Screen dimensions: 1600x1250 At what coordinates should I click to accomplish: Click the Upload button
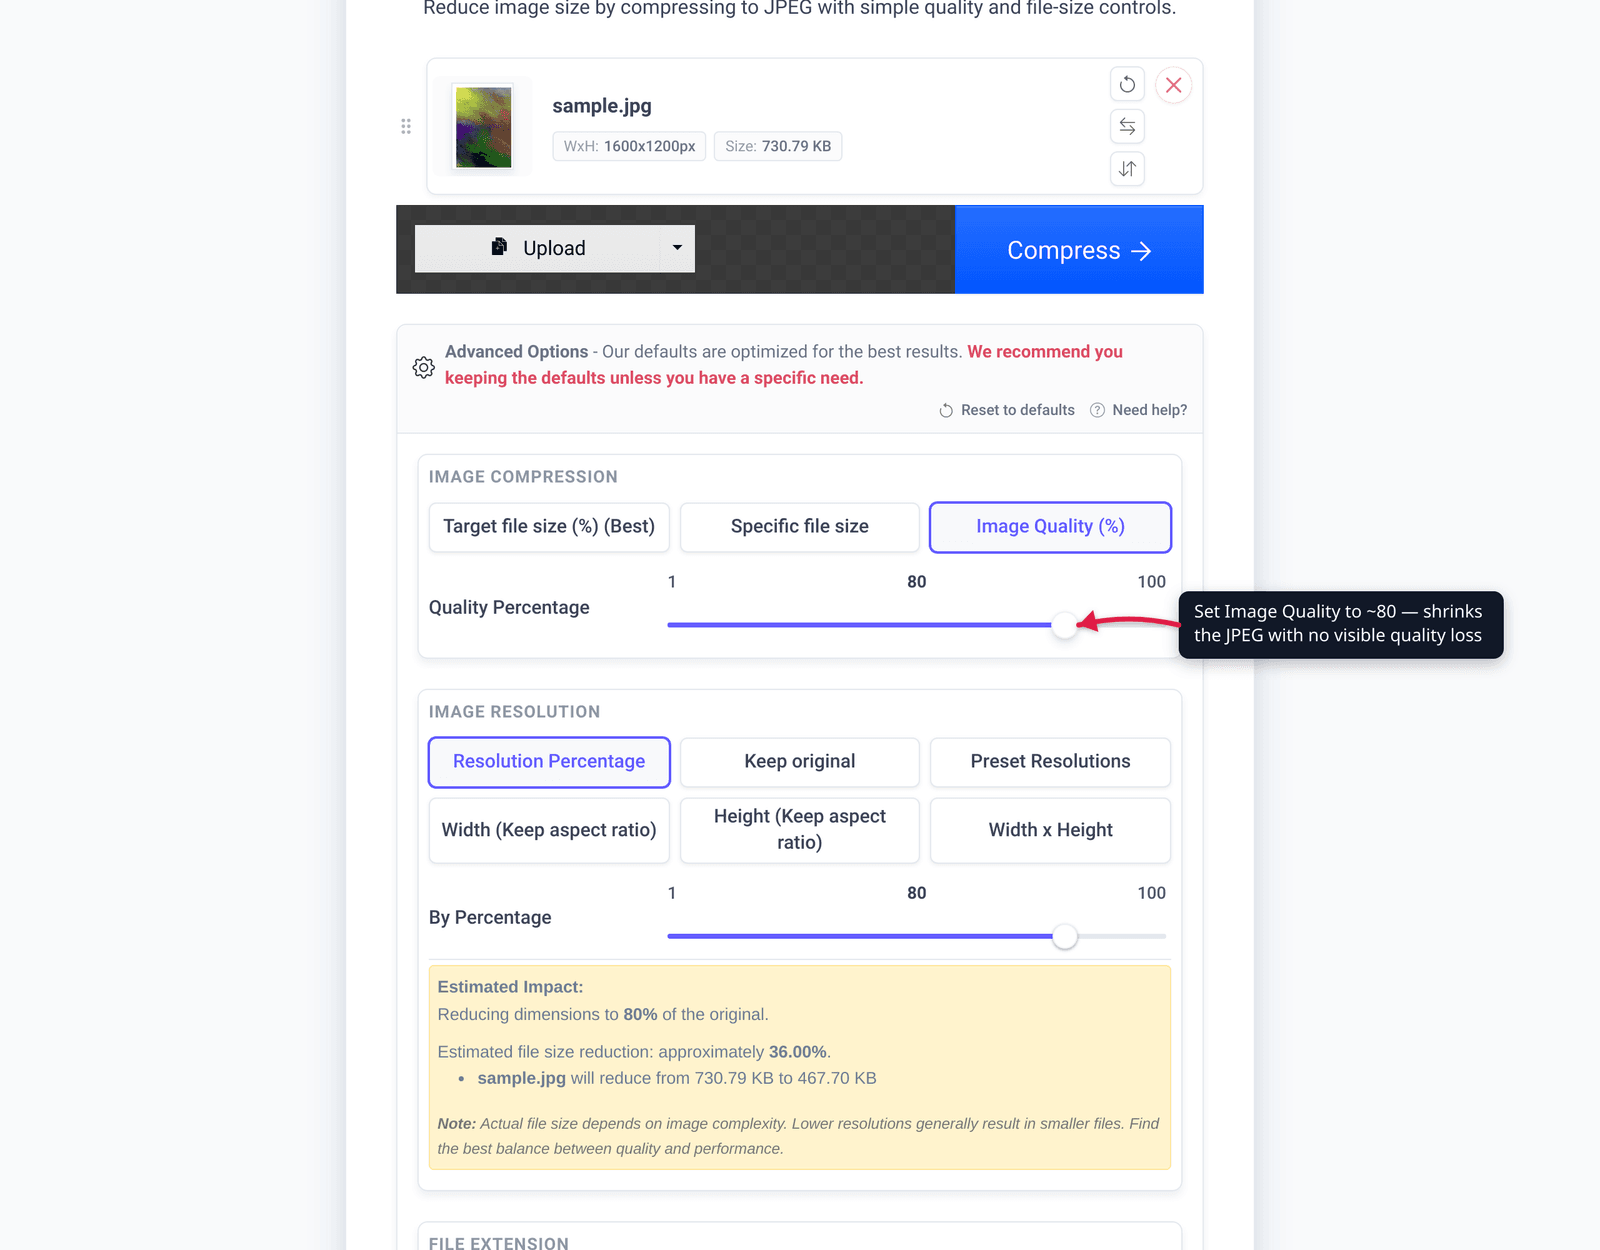point(538,248)
